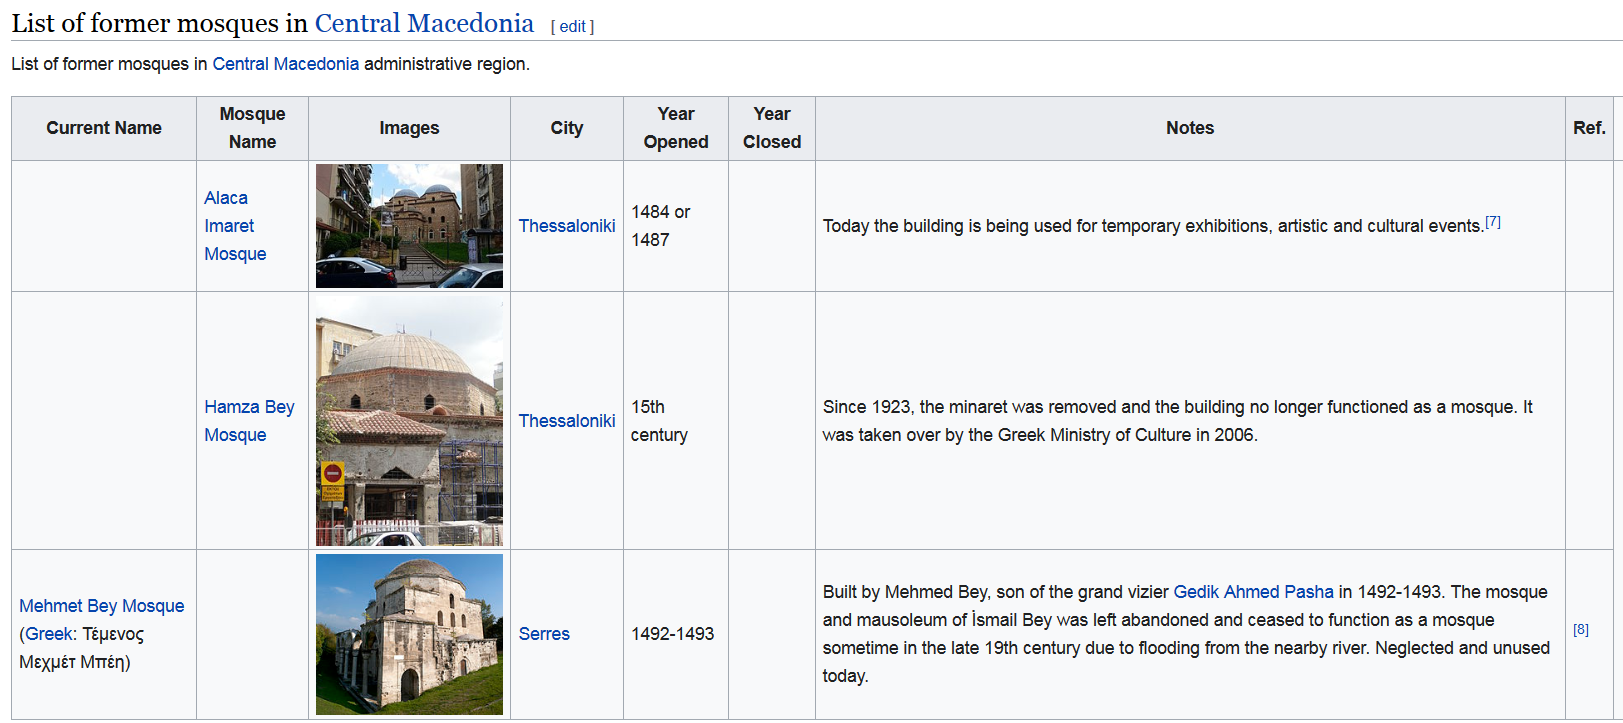The image size is (1623, 723).
Task: Jump to reference 7 in the notes
Action: (x=1492, y=222)
